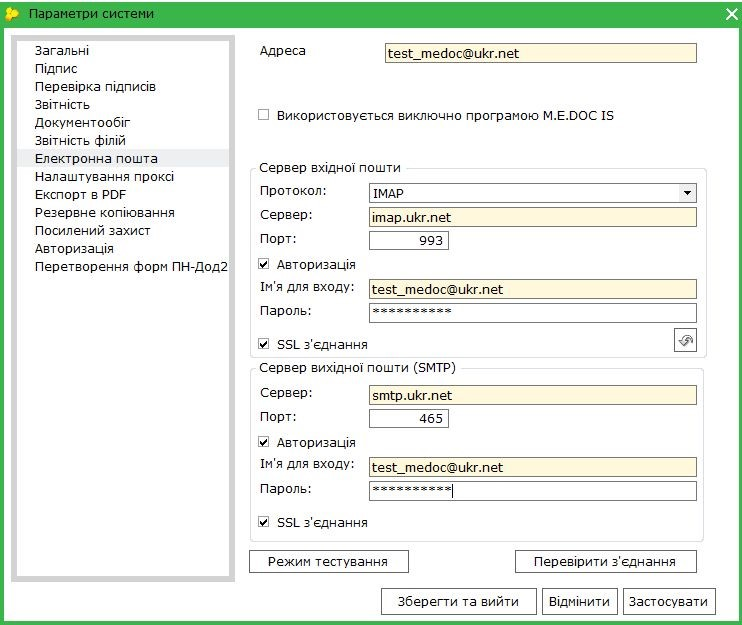Enable the M.E.DOC IS exclusive use checkbox
This screenshot has height=625, width=742.
tap(264, 115)
